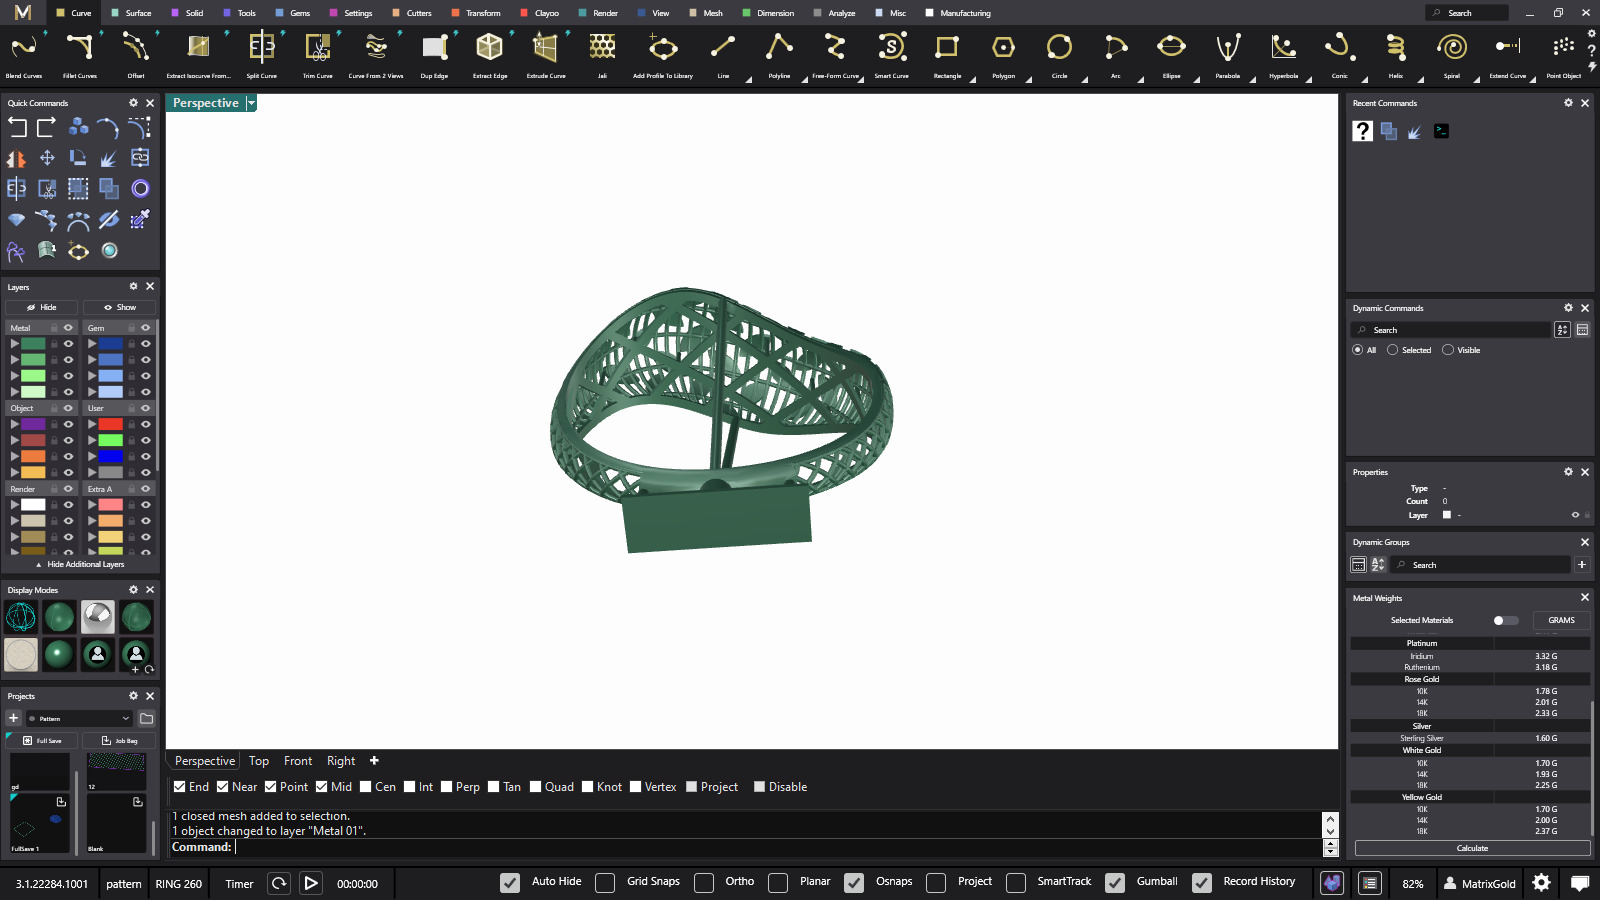Expand the Line tool flyout arrow
1600x900 pixels.
tap(748, 80)
